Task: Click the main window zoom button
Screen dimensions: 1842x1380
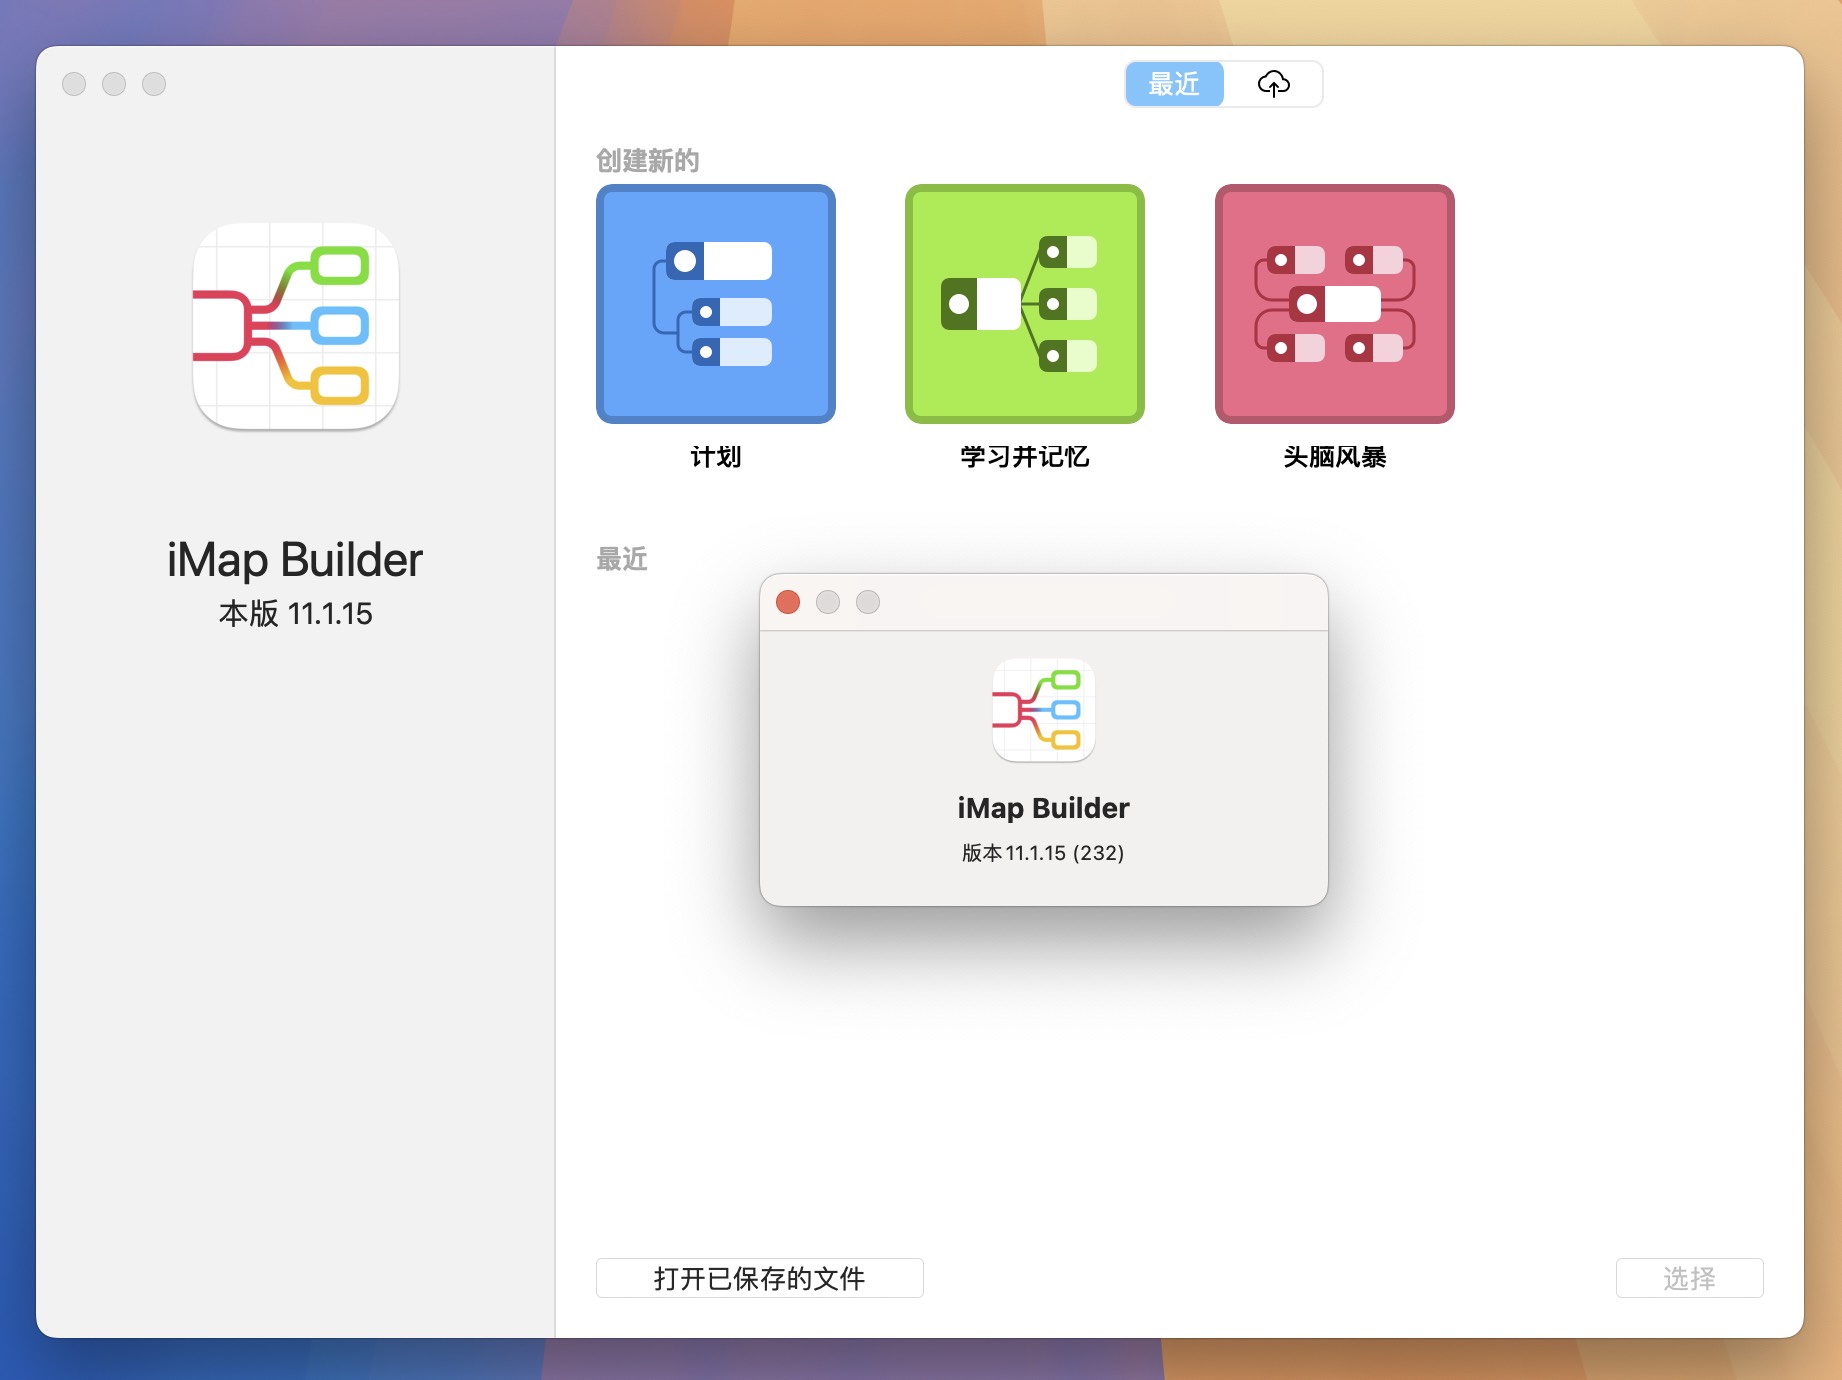Action: coord(154,84)
